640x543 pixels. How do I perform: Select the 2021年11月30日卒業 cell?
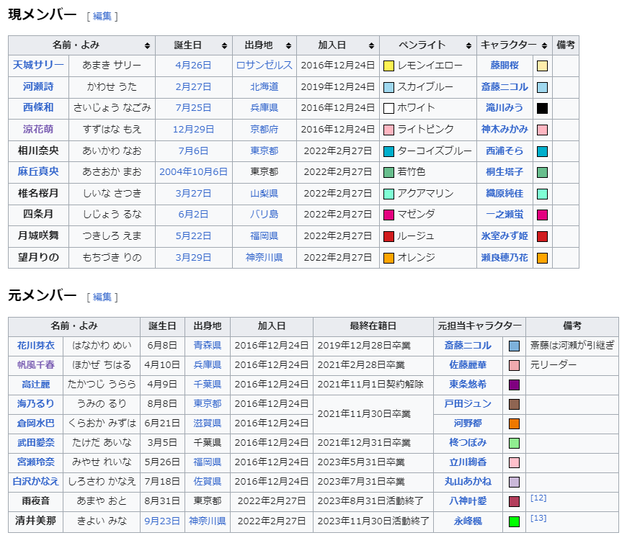click(x=373, y=414)
